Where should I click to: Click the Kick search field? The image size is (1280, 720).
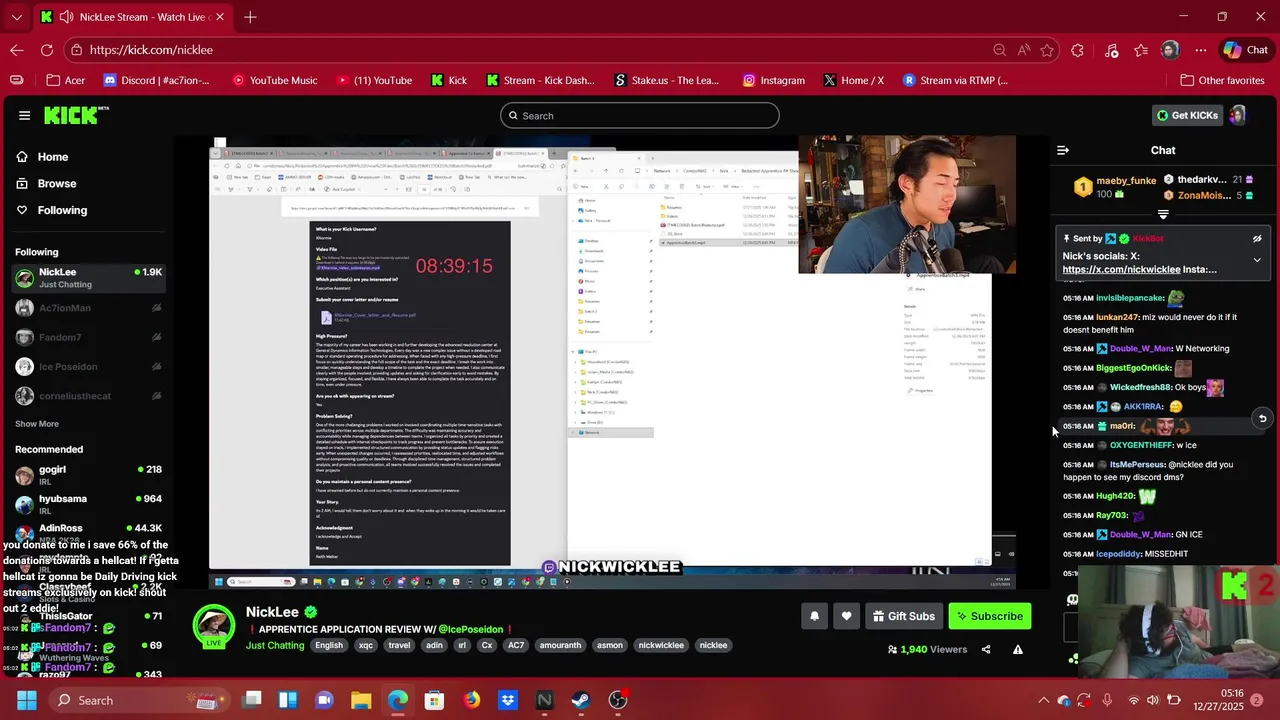[639, 115]
